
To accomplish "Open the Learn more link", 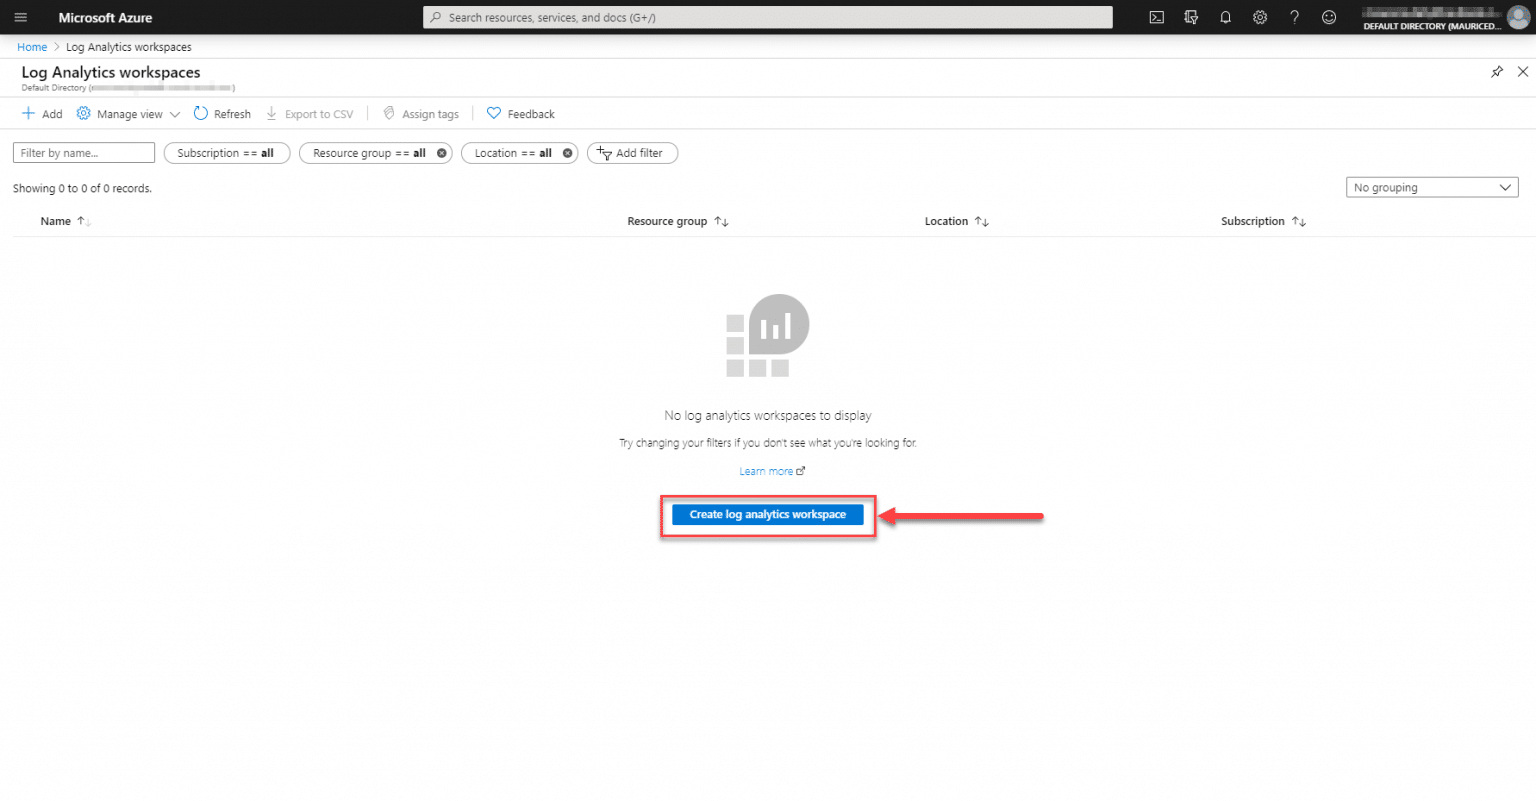I will click(766, 470).
